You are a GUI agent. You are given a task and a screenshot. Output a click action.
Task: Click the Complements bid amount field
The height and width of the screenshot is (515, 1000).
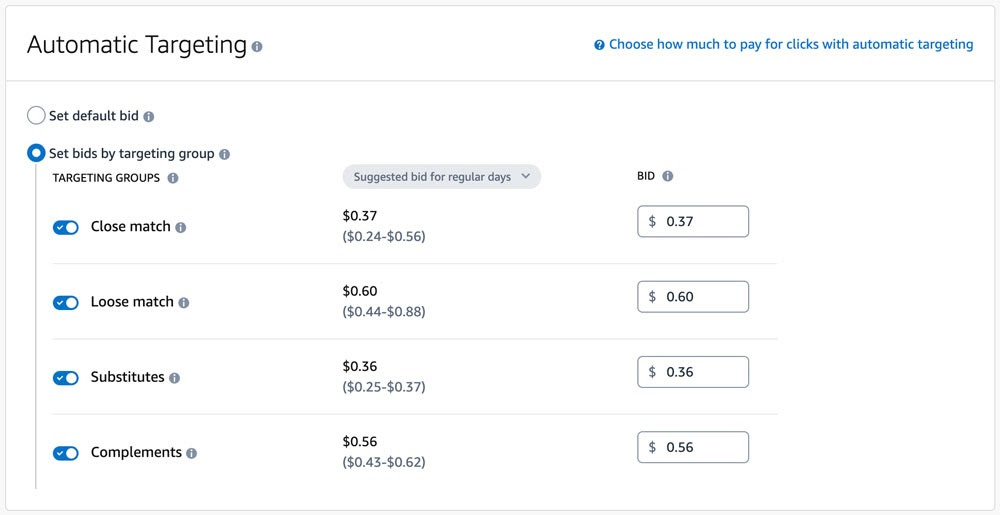(700, 447)
